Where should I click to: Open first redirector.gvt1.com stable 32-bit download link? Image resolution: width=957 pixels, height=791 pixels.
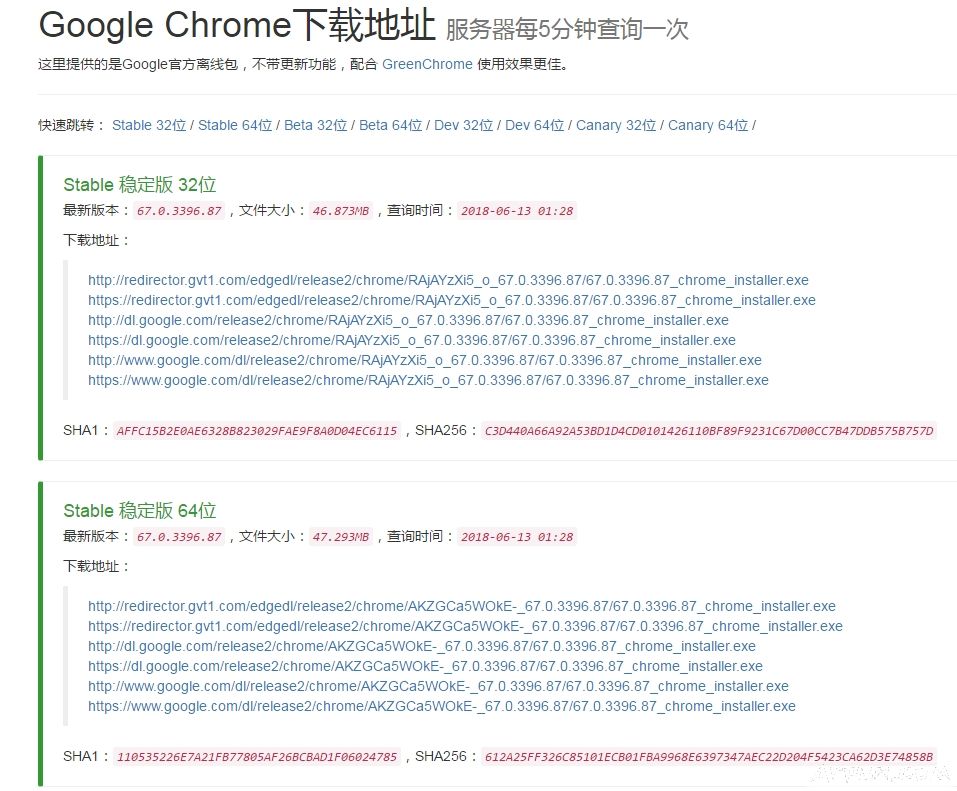[x=447, y=280]
